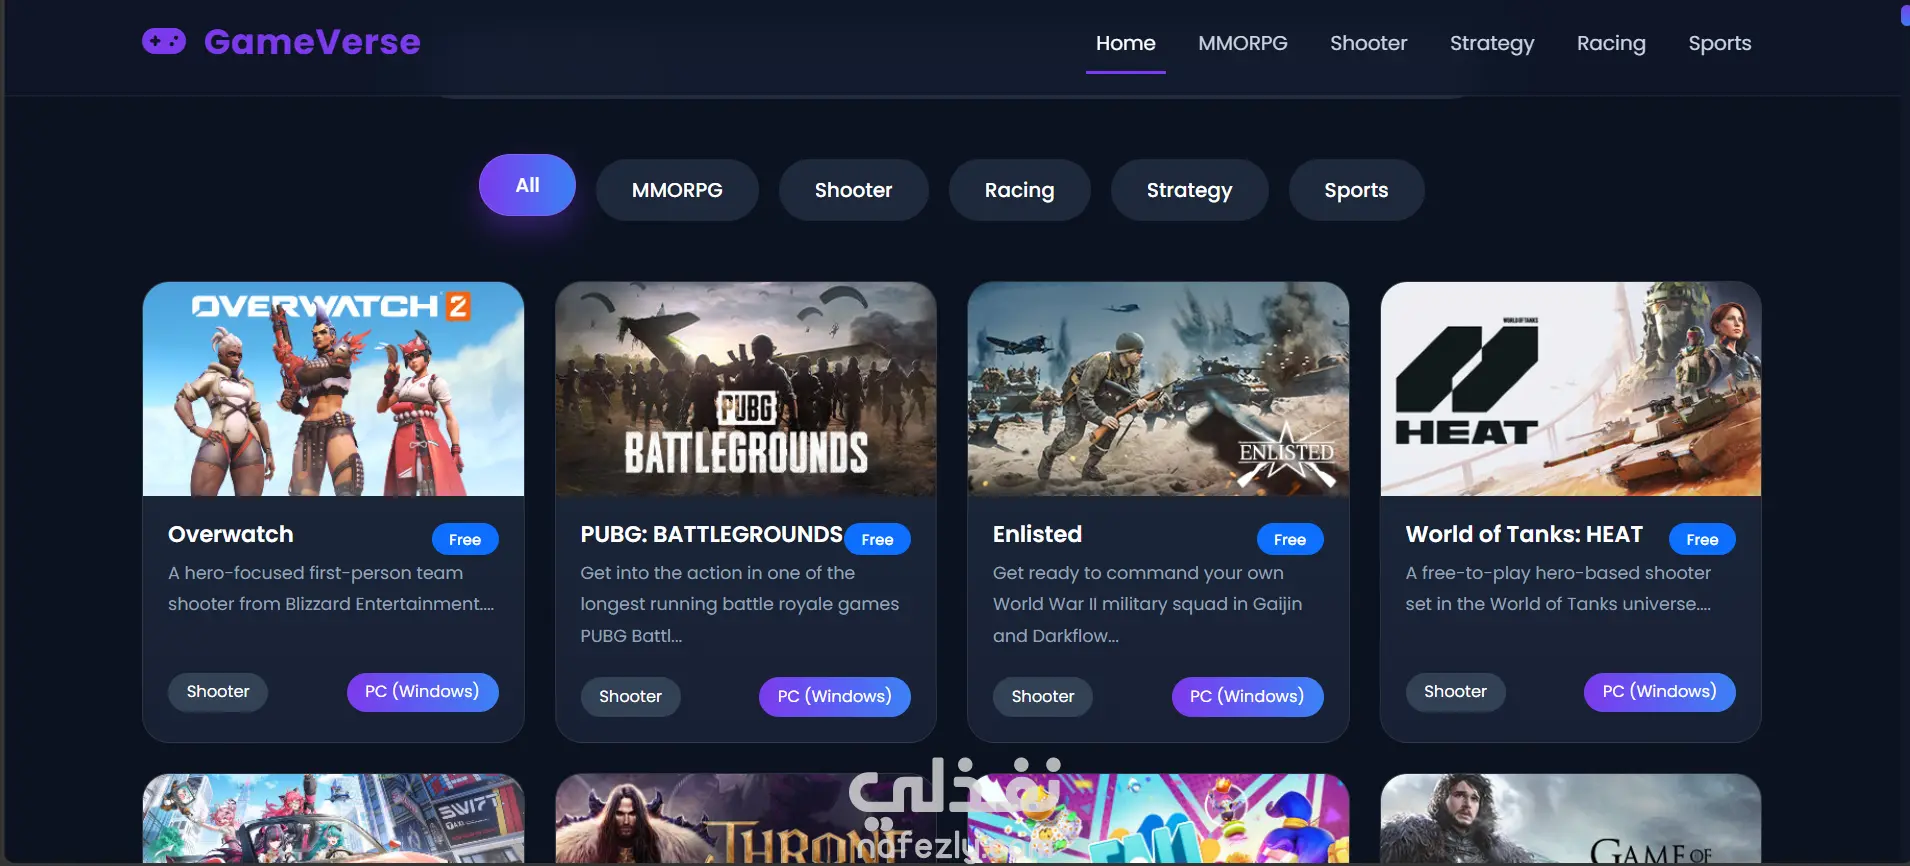Click PC (Windows) tag on Overwatch card
The image size is (1910, 866).
pos(423,692)
